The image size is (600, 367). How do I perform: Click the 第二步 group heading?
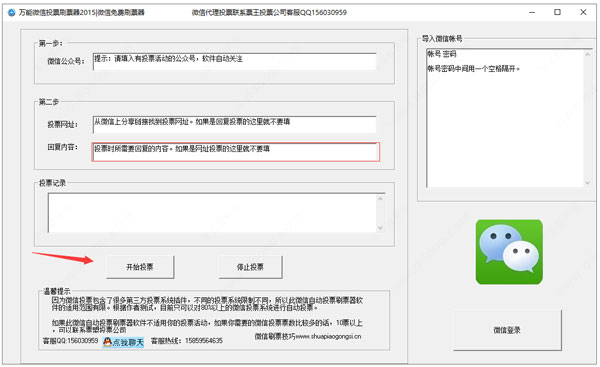coord(49,102)
